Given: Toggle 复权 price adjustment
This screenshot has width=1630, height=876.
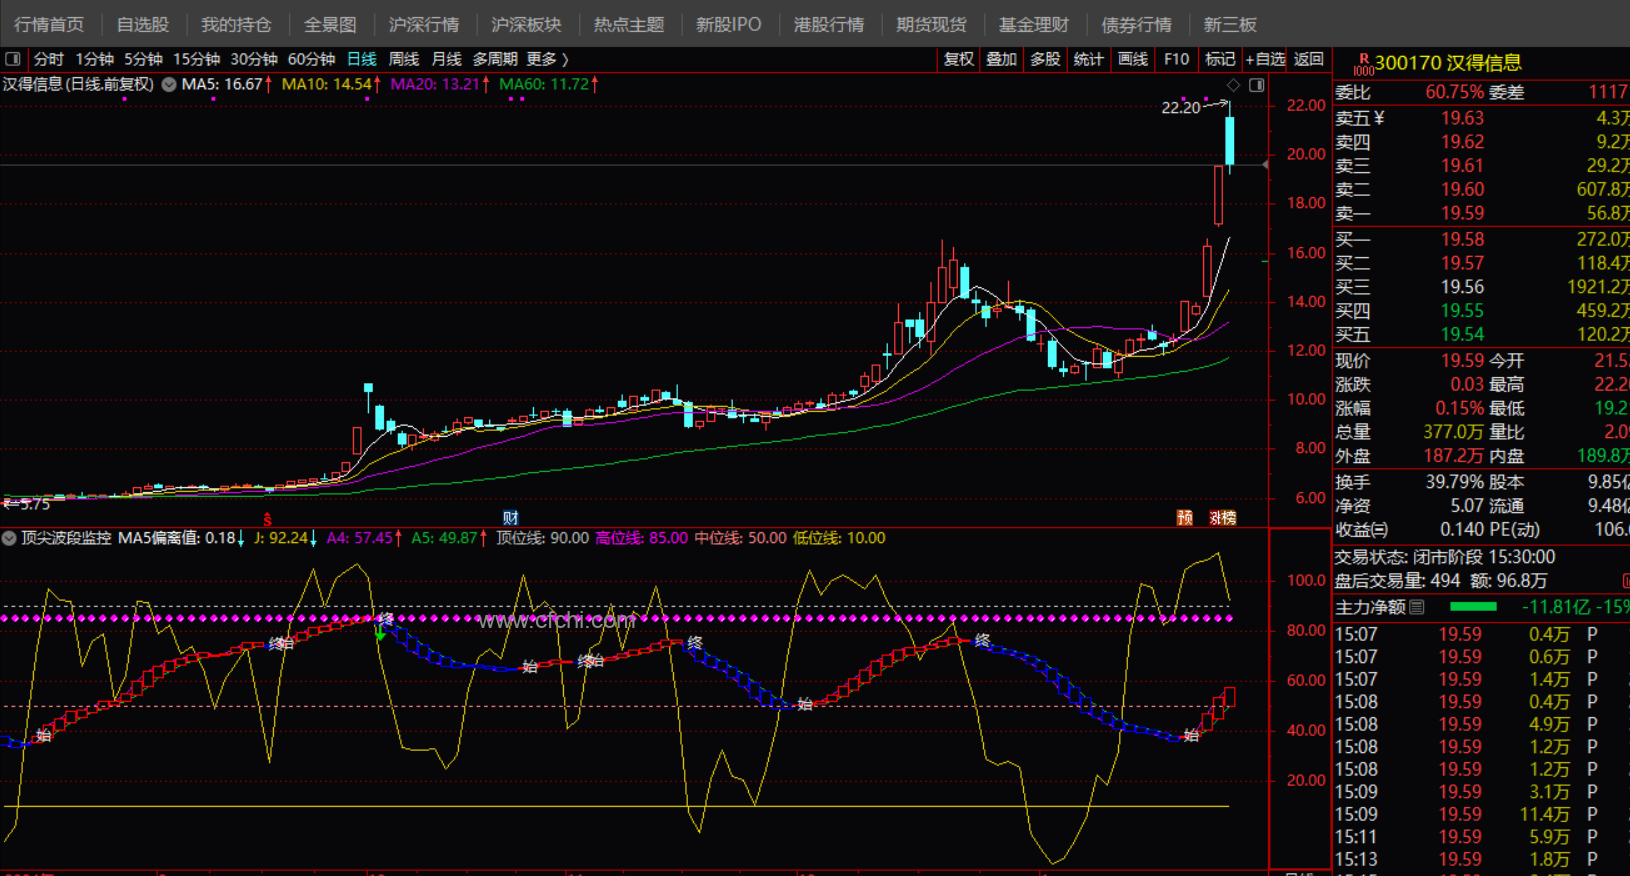Looking at the screenshot, I should [958, 59].
